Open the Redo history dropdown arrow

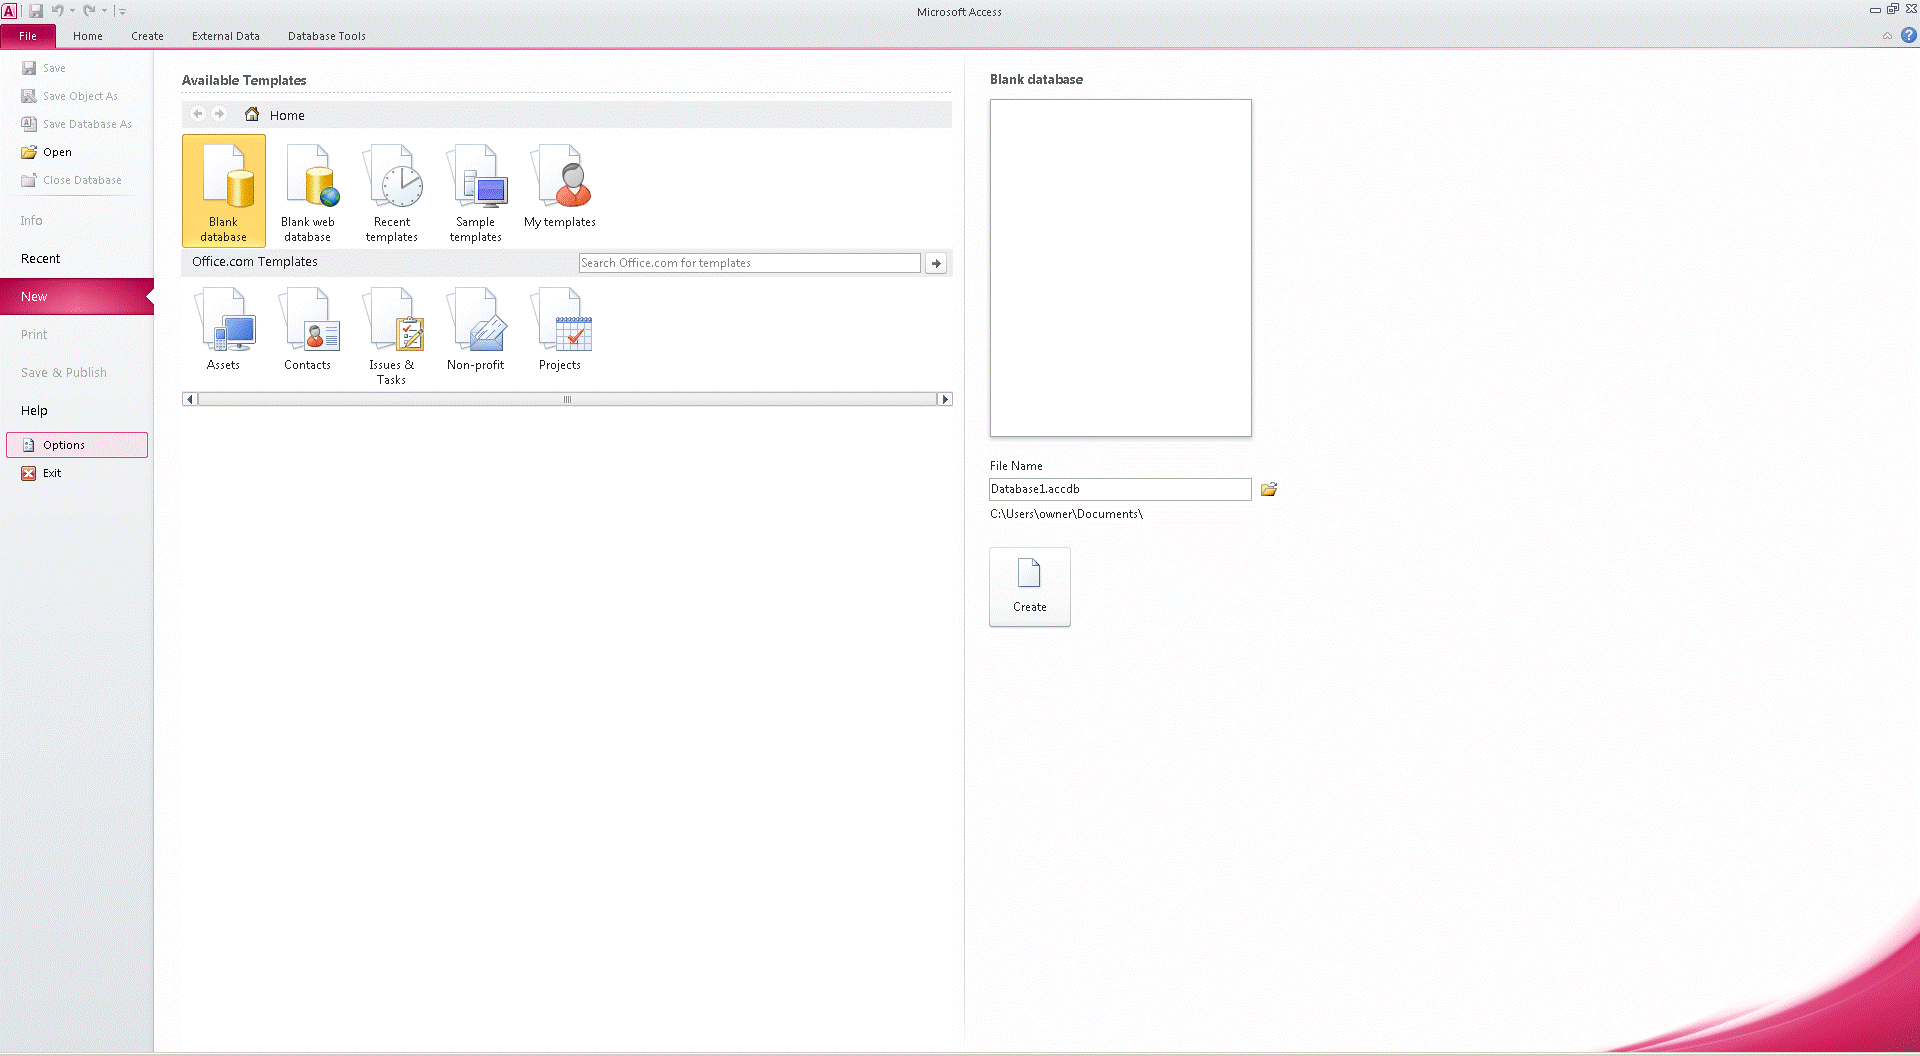pos(104,11)
